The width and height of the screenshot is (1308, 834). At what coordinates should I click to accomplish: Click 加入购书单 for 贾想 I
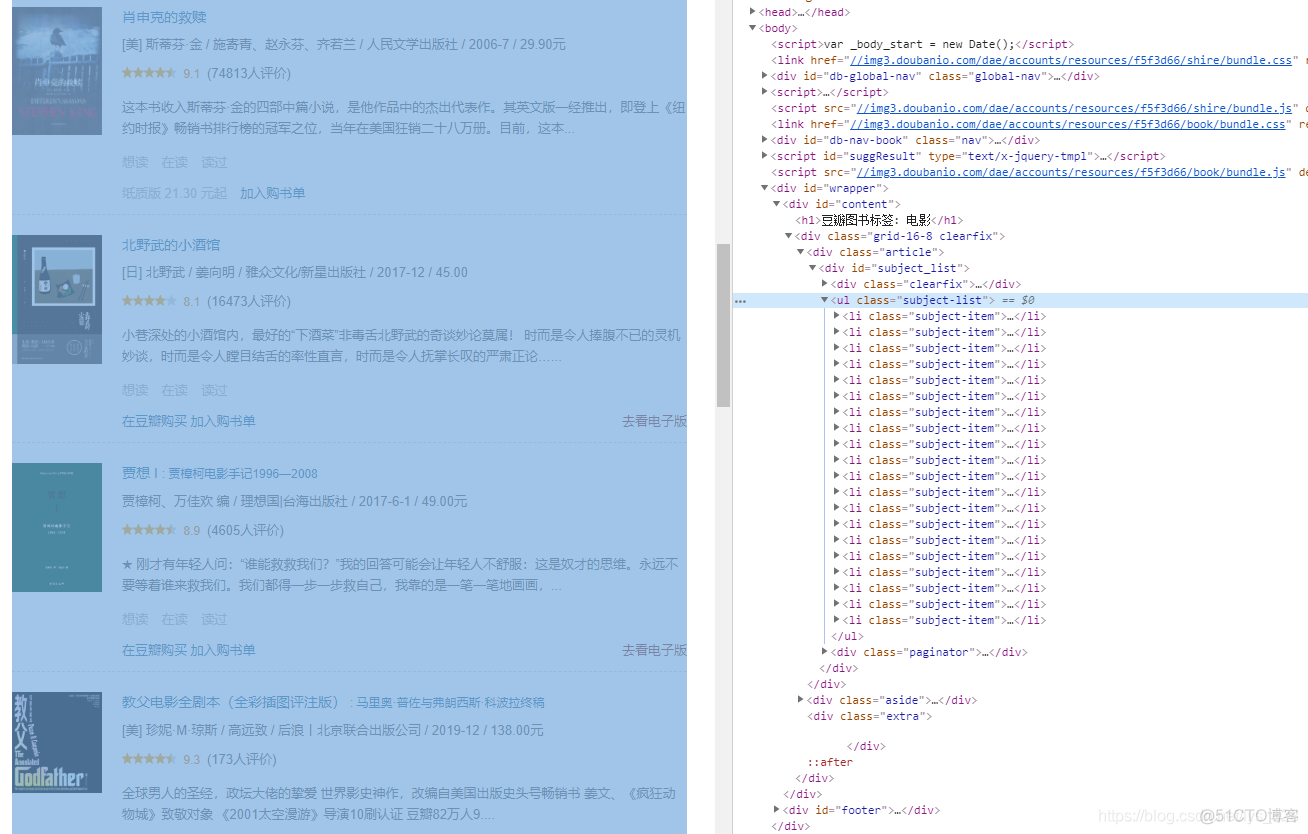pos(223,650)
